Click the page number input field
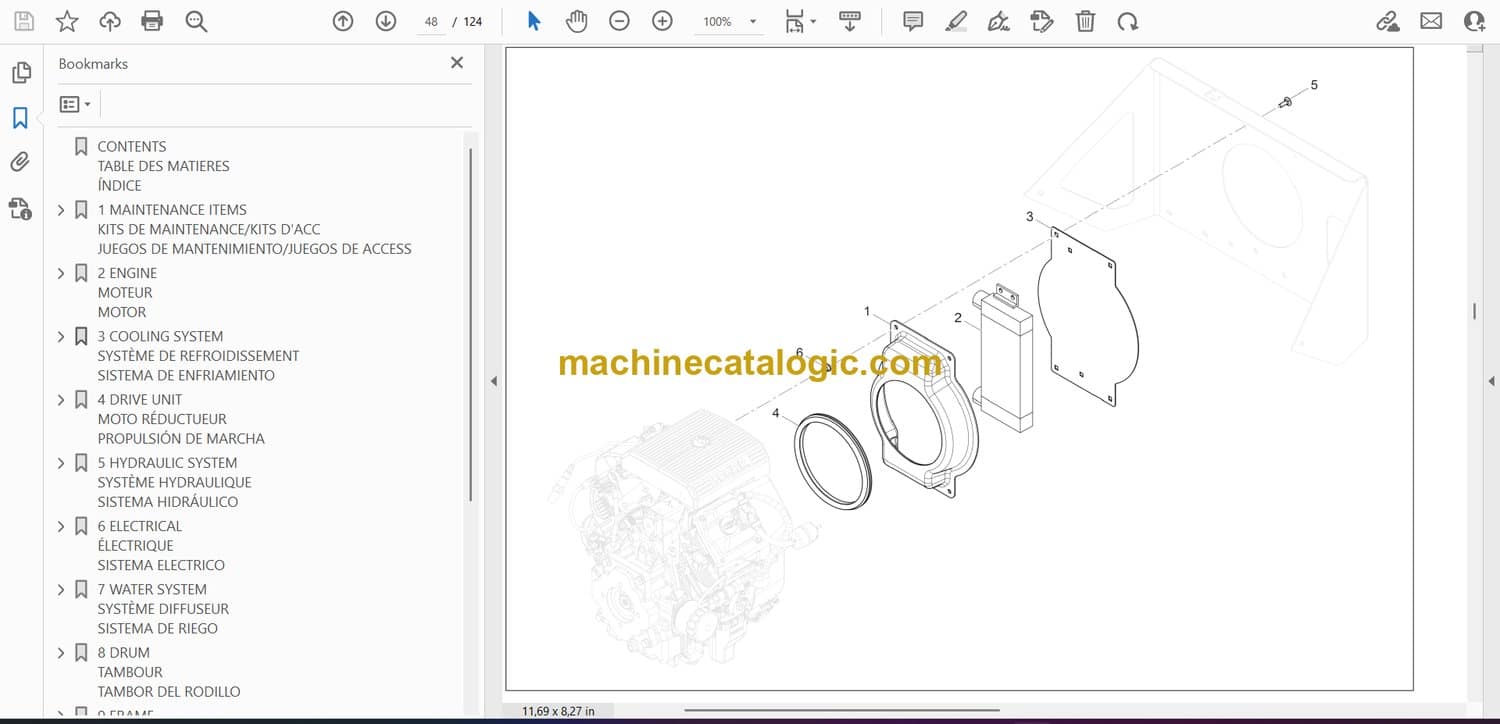Viewport: 1500px width, 724px height. 431,22
